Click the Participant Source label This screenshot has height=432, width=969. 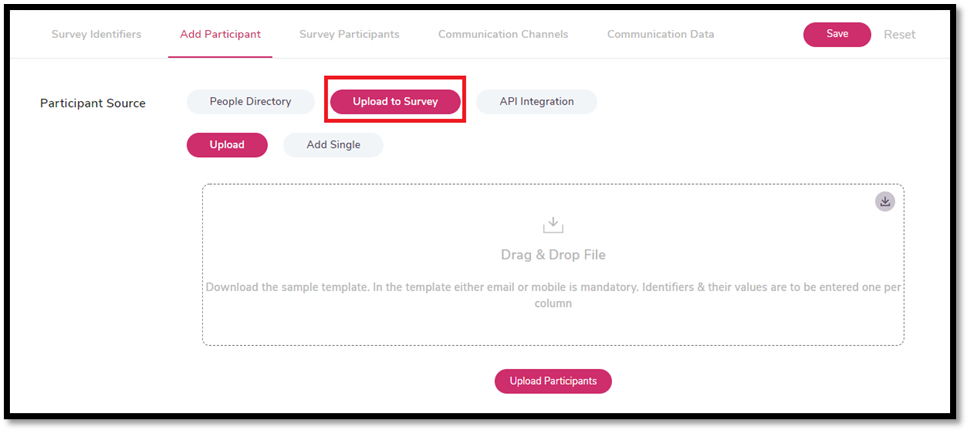tap(93, 103)
